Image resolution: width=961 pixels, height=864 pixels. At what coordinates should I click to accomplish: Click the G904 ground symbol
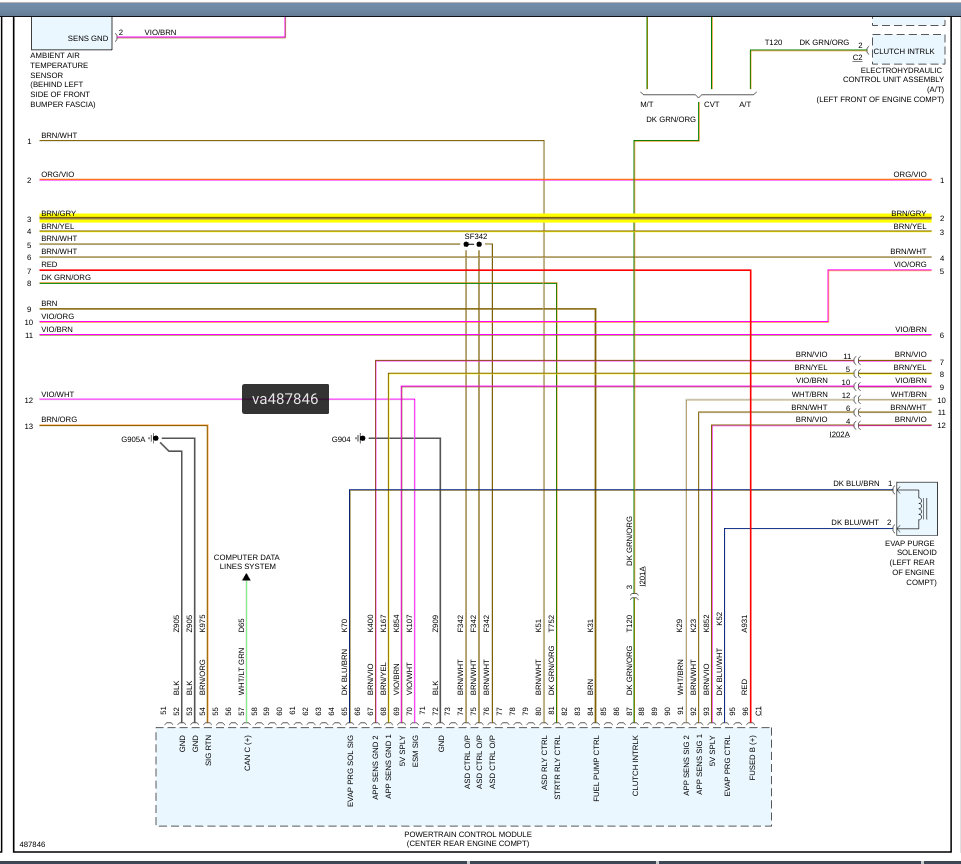[361, 438]
